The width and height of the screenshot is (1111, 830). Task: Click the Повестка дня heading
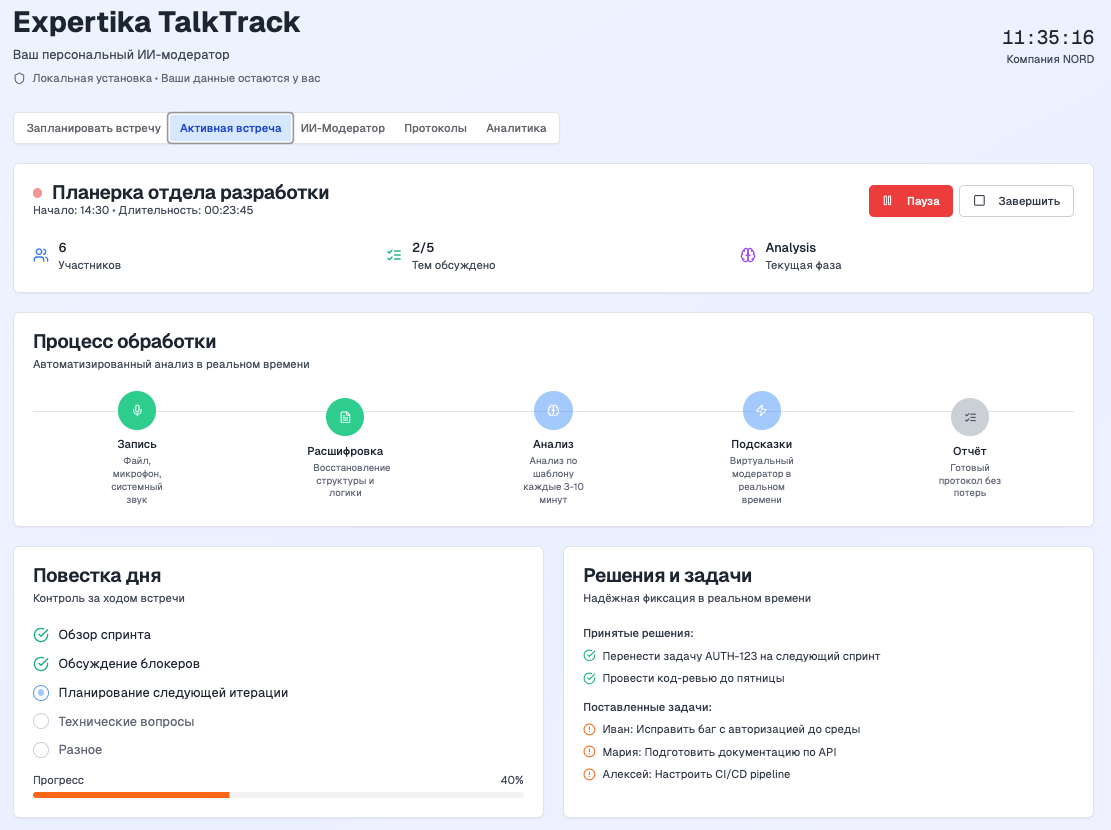[97, 575]
